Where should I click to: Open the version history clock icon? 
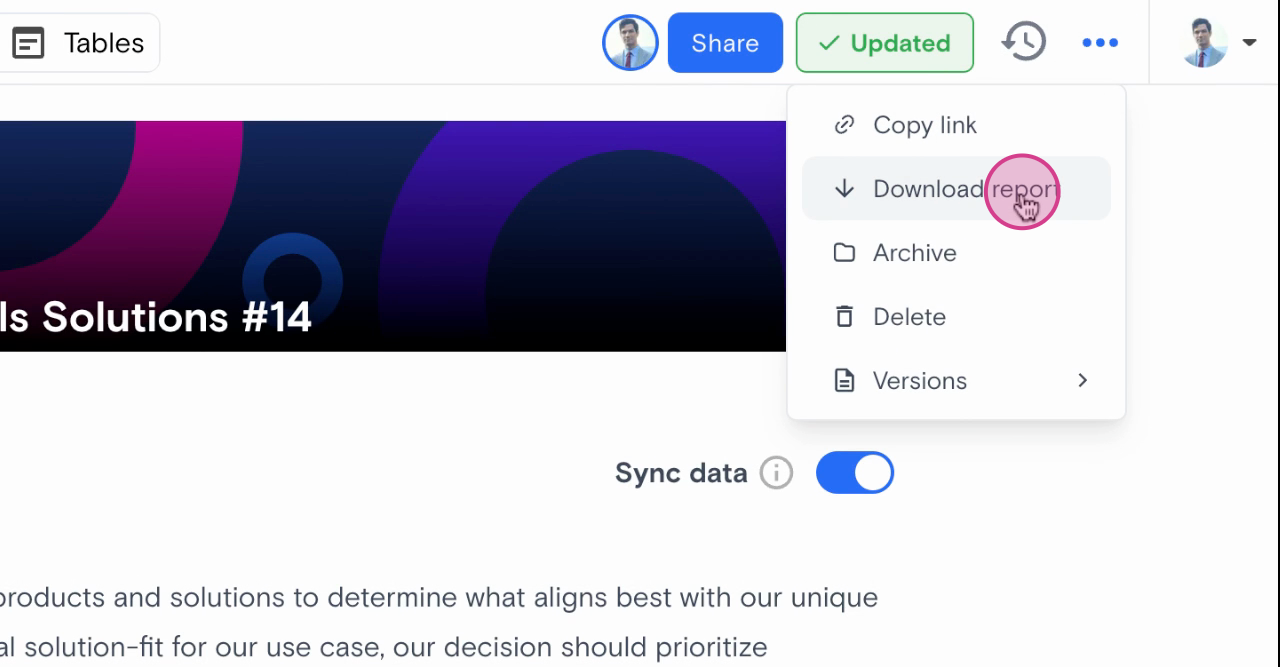click(1023, 42)
